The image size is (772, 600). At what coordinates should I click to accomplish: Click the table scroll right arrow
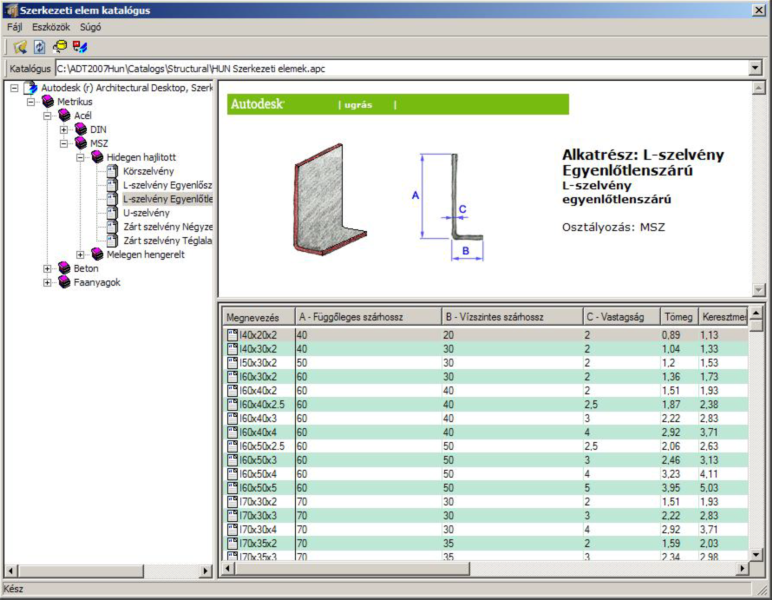tap(742, 568)
